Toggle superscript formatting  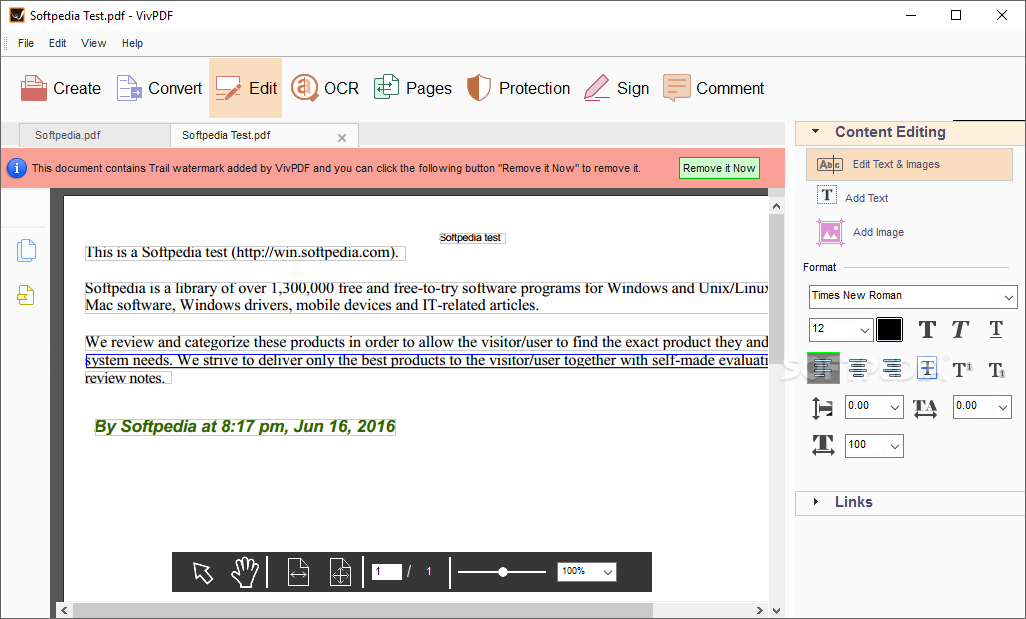[963, 370]
